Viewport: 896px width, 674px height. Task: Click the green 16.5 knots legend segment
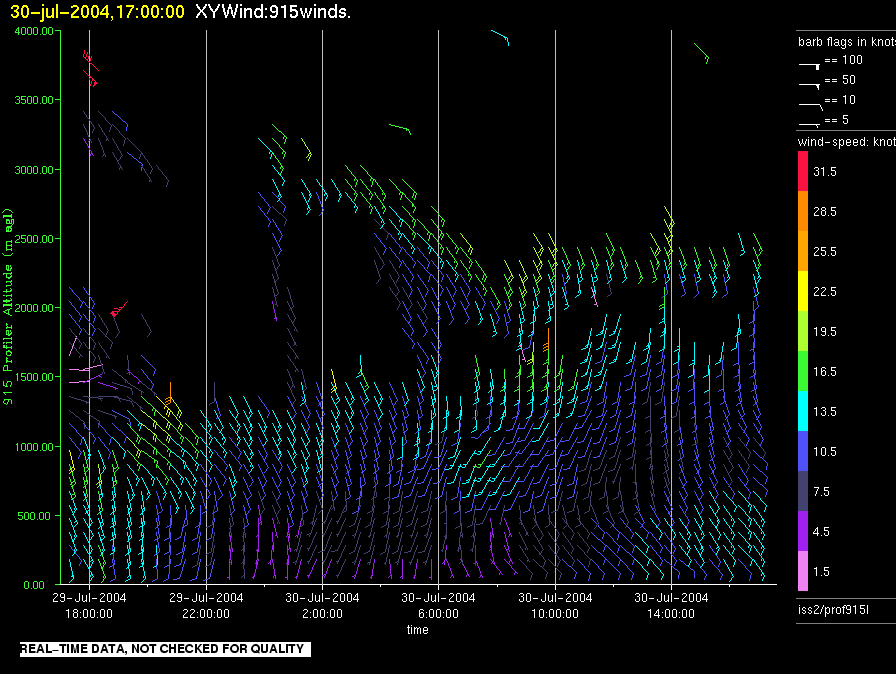pos(803,371)
